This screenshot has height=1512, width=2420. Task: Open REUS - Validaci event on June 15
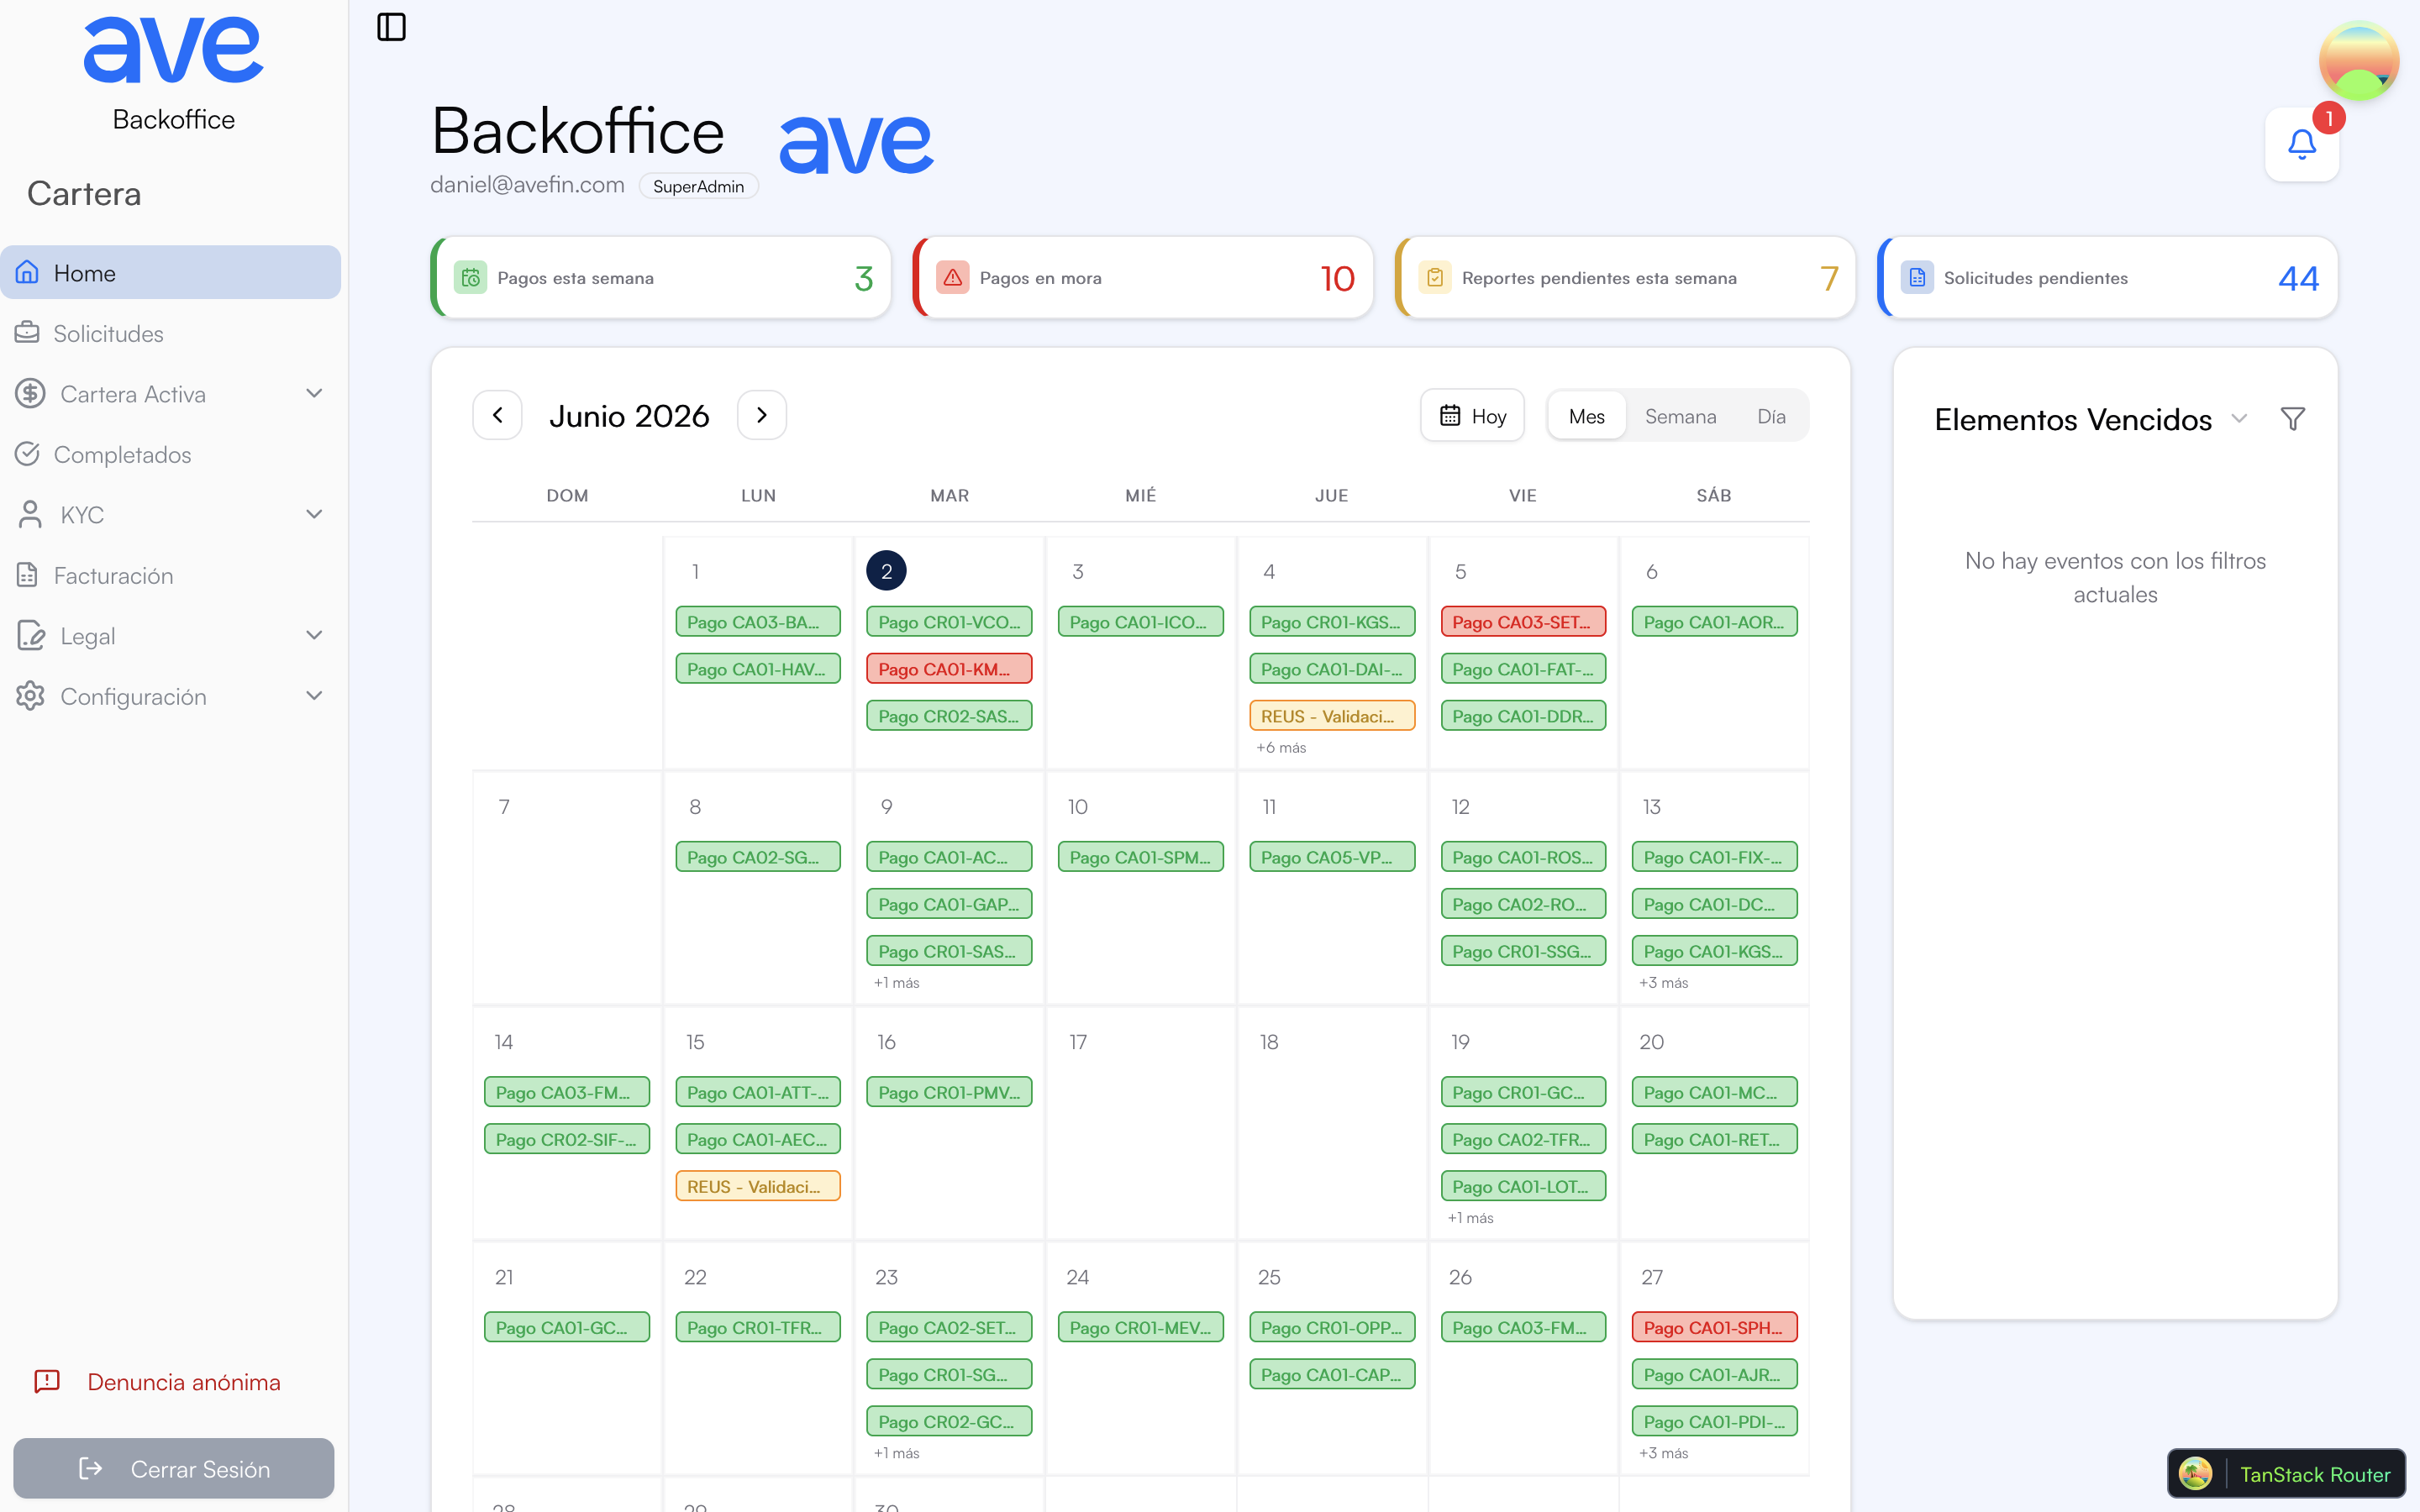[758, 1186]
